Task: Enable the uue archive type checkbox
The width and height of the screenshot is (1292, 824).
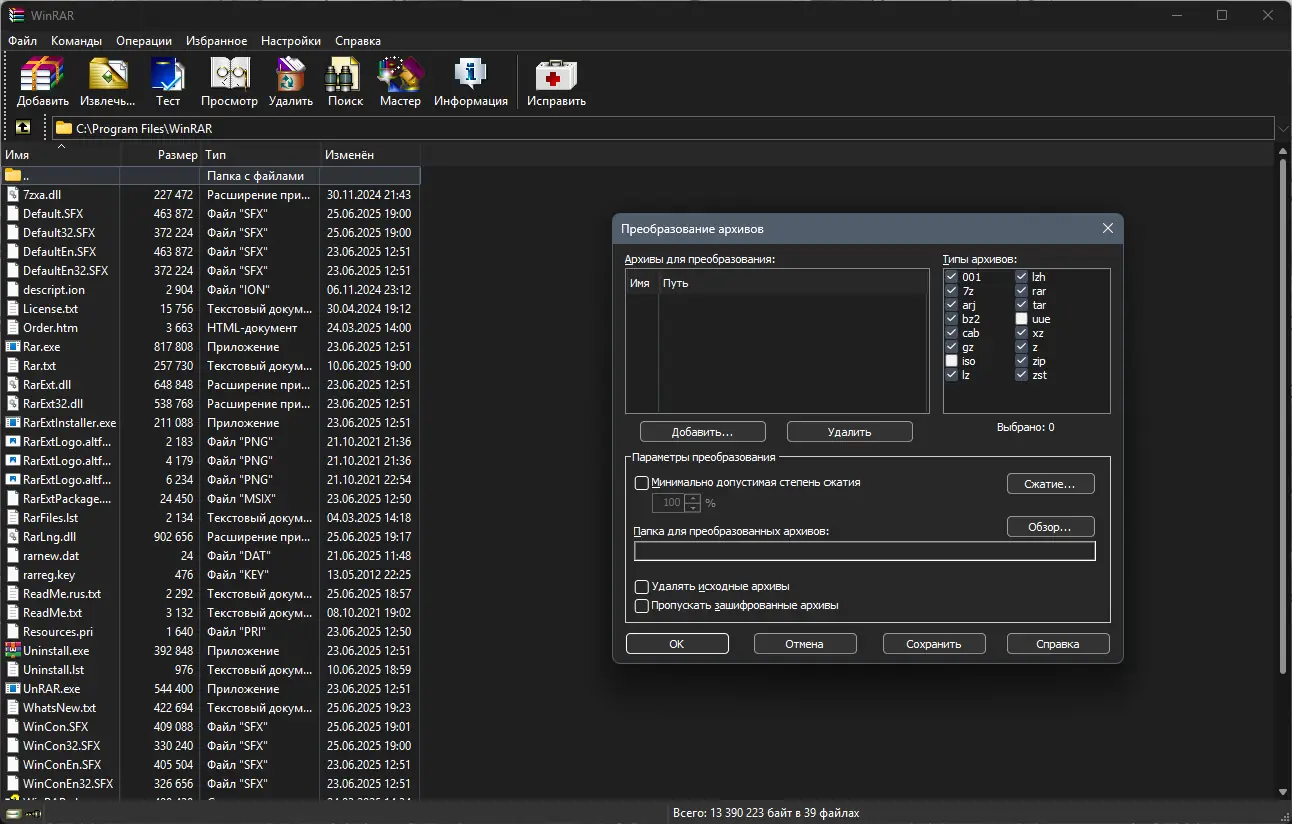Action: click(x=1022, y=319)
